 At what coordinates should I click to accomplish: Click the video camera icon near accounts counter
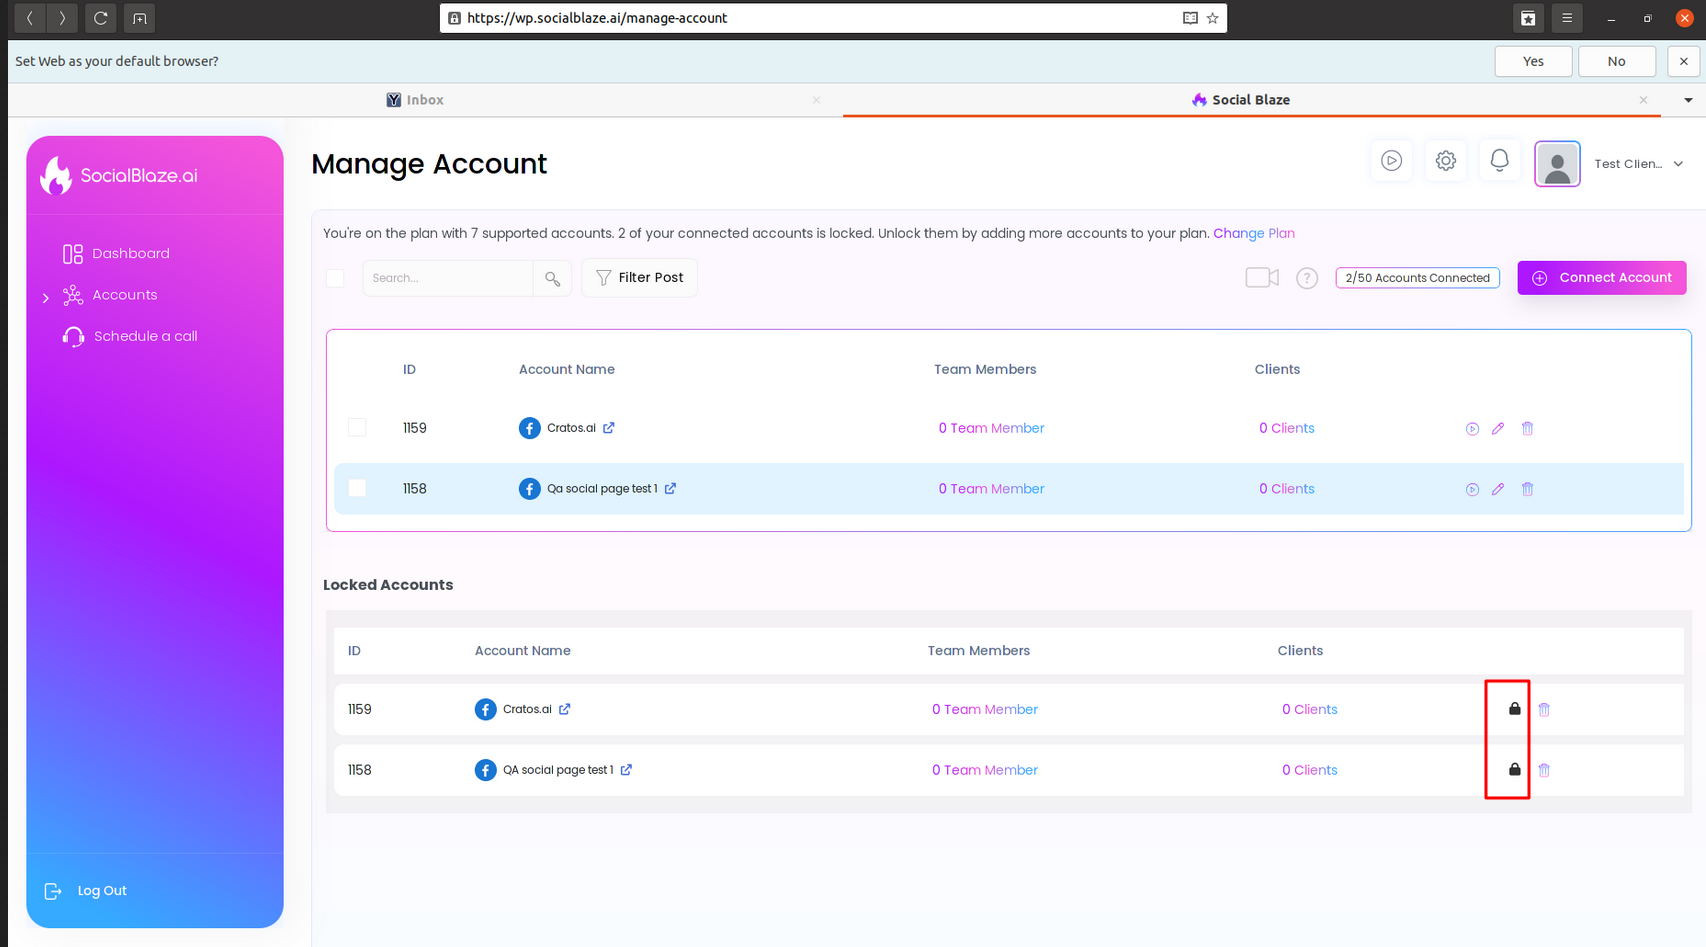pyautogui.click(x=1262, y=278)
